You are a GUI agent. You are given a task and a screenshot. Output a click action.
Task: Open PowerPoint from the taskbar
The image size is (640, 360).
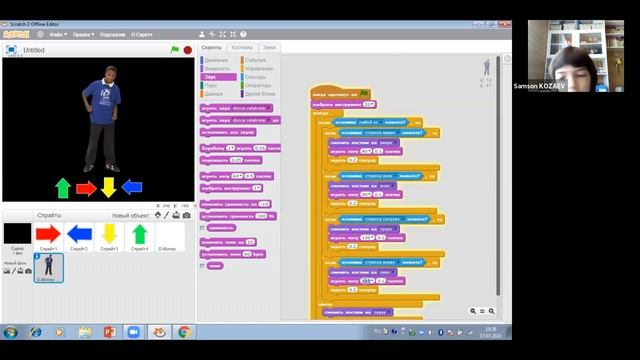tap(109, 332)
